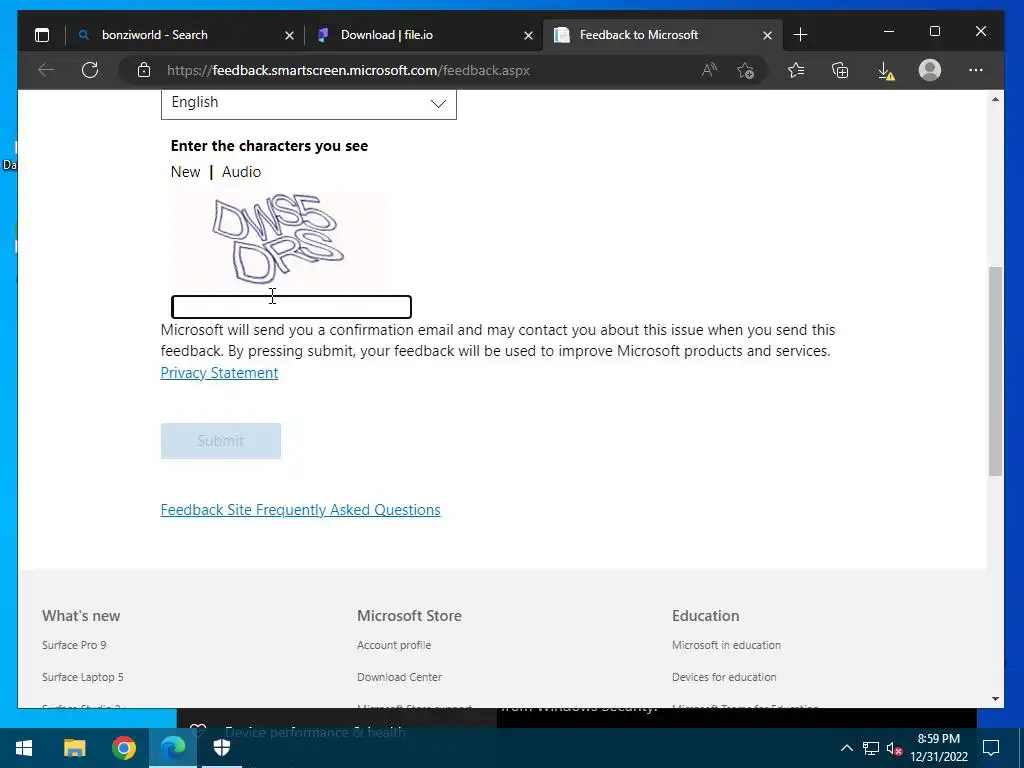Switch to bonziworld - Search tab

pyautogui.click(x=186, y=35)
